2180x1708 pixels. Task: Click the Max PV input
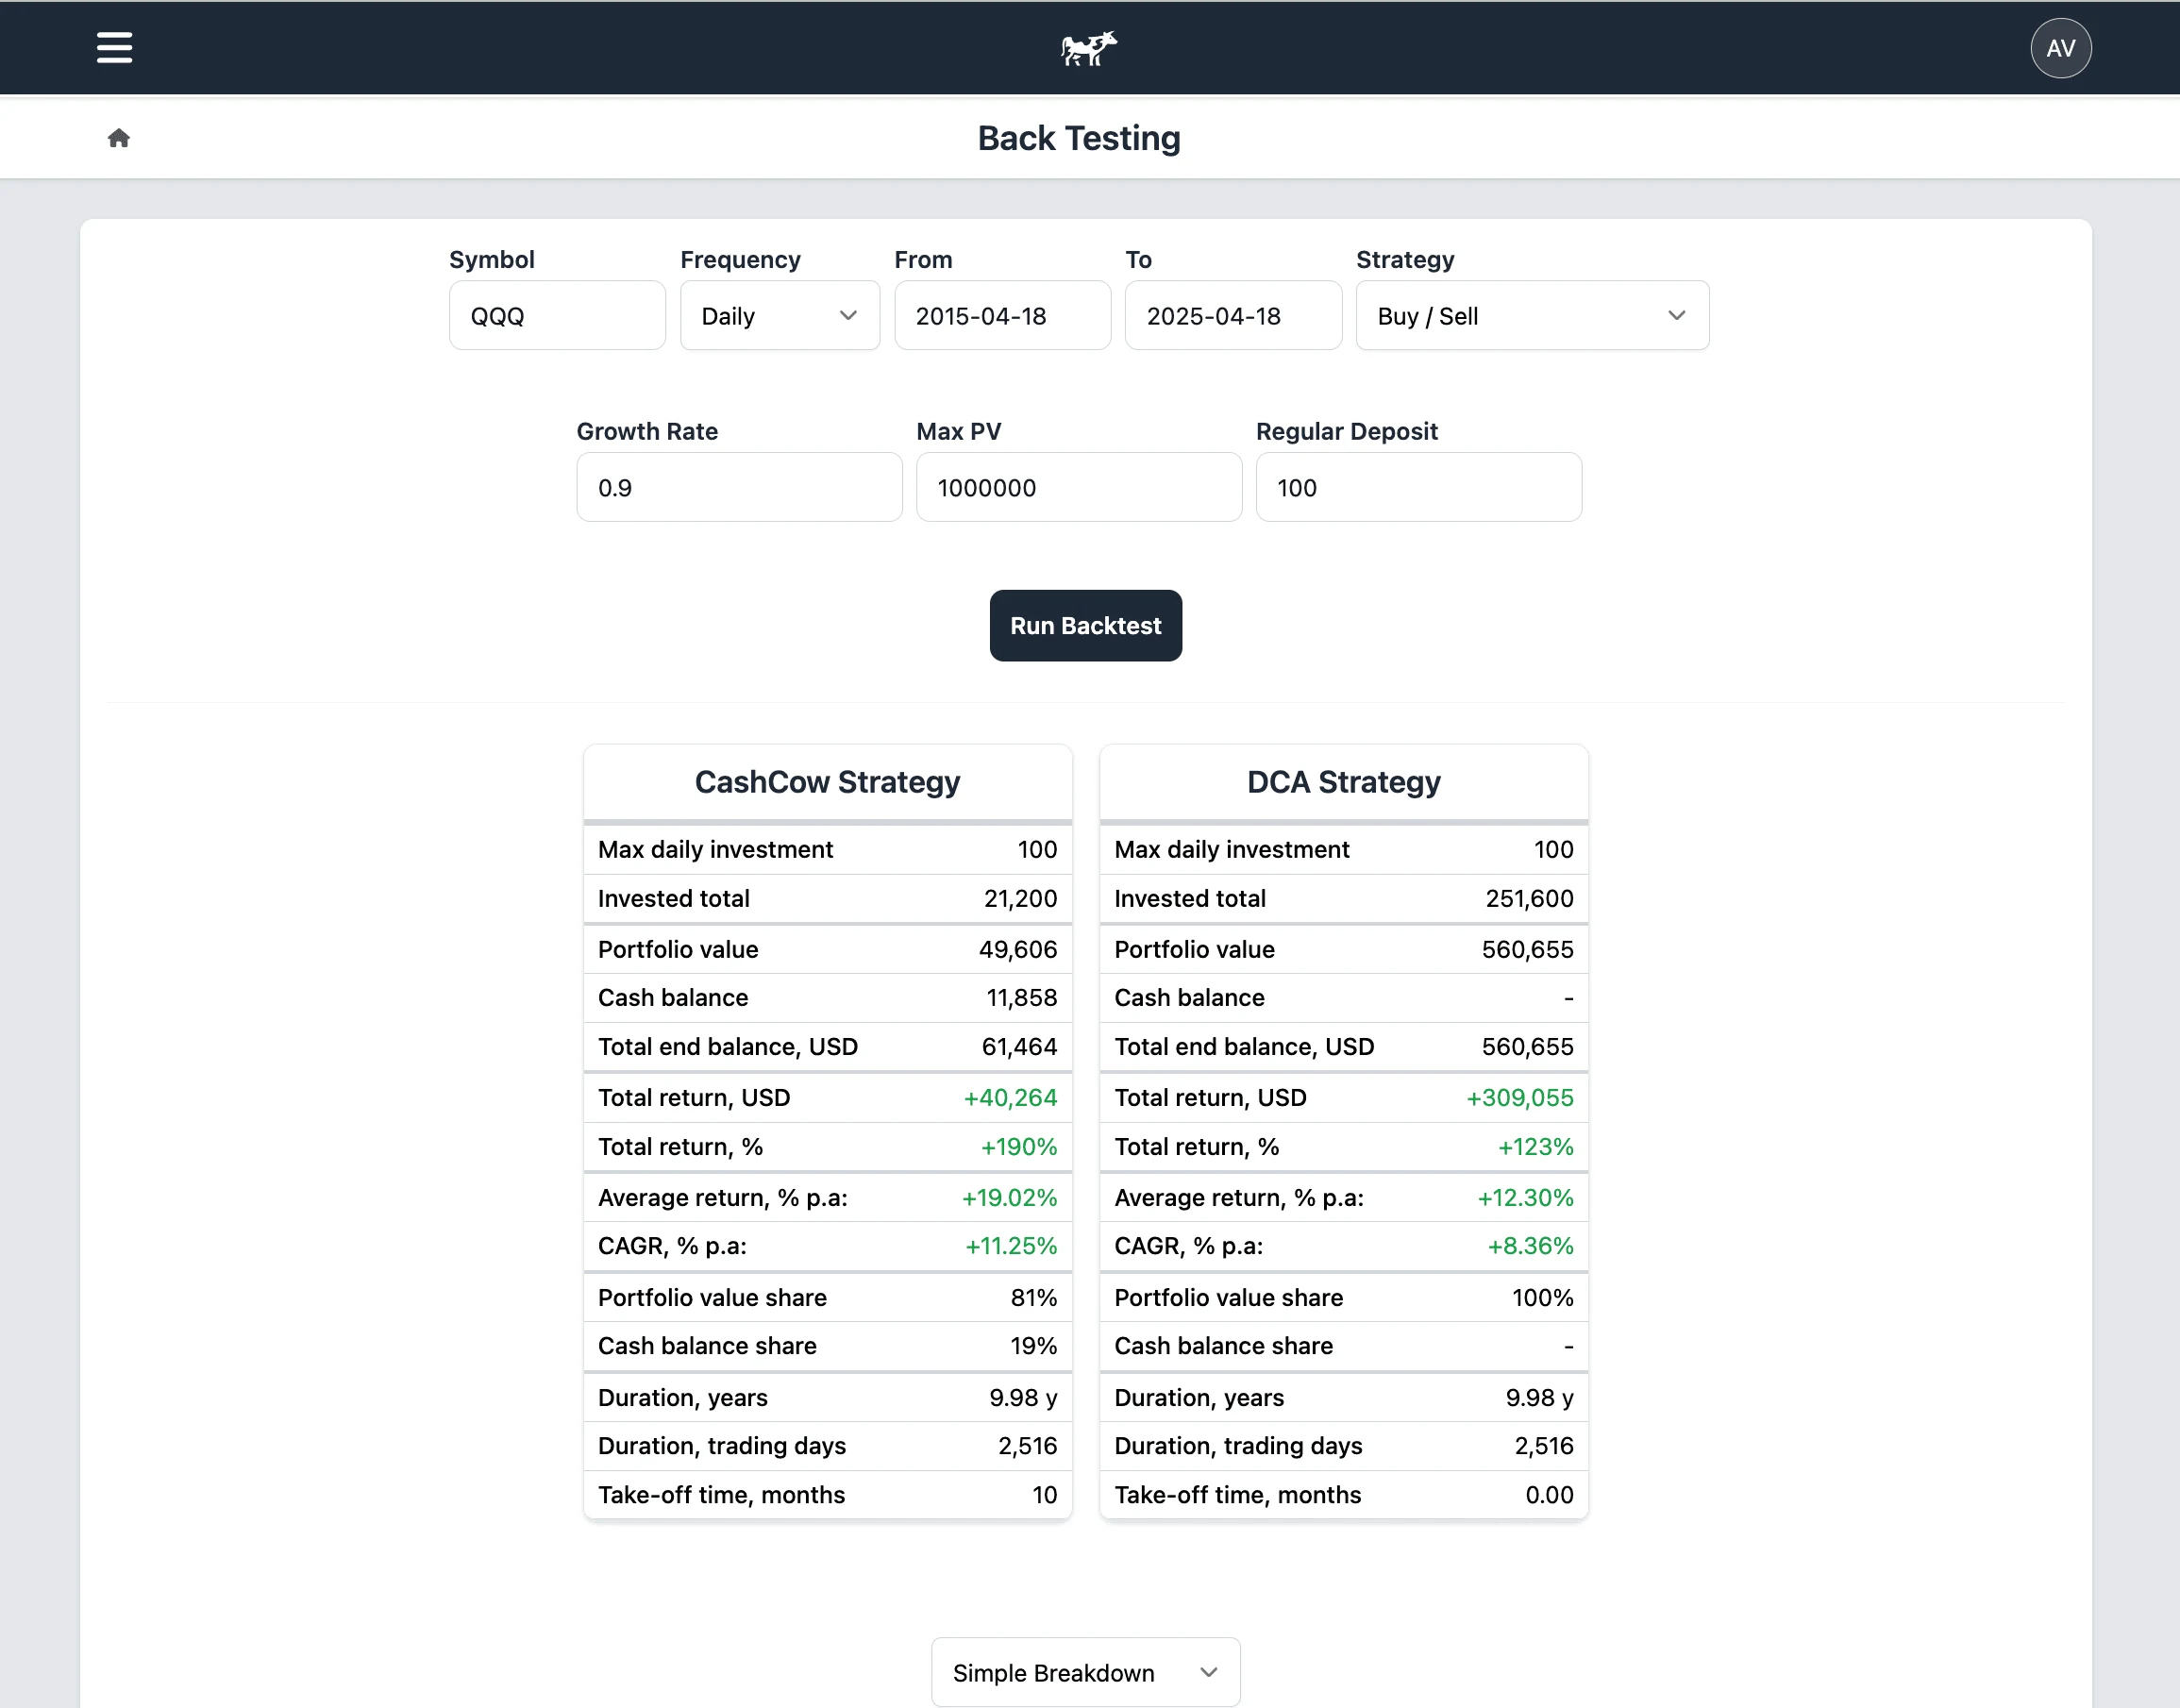coord(1078,488)
